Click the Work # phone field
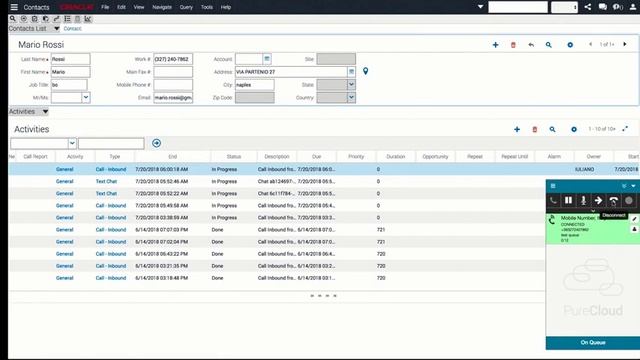 pos(173,59)
